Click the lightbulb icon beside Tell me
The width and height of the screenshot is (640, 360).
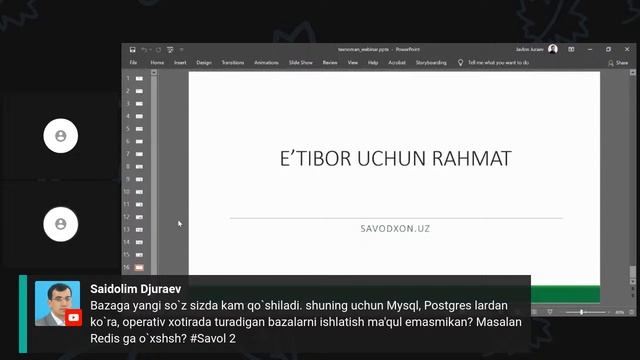pos(460,62)
